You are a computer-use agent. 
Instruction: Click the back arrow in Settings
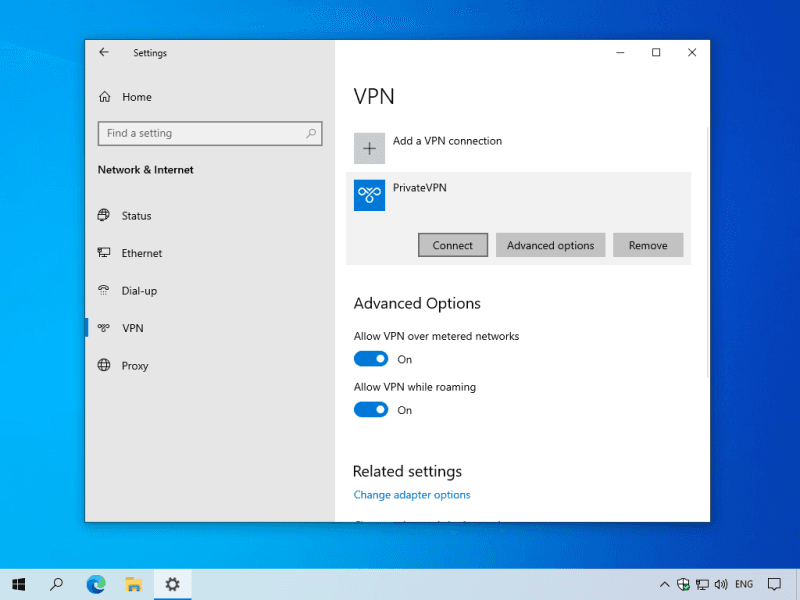click(x=104, y=53)
